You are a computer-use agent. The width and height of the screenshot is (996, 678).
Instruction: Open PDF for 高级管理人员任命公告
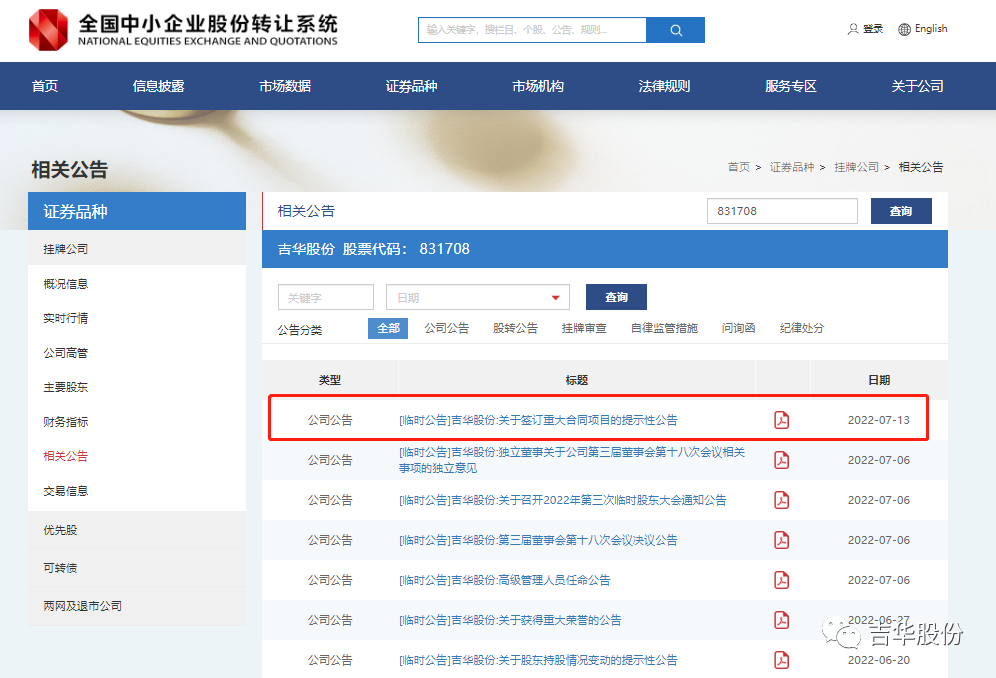781,580
